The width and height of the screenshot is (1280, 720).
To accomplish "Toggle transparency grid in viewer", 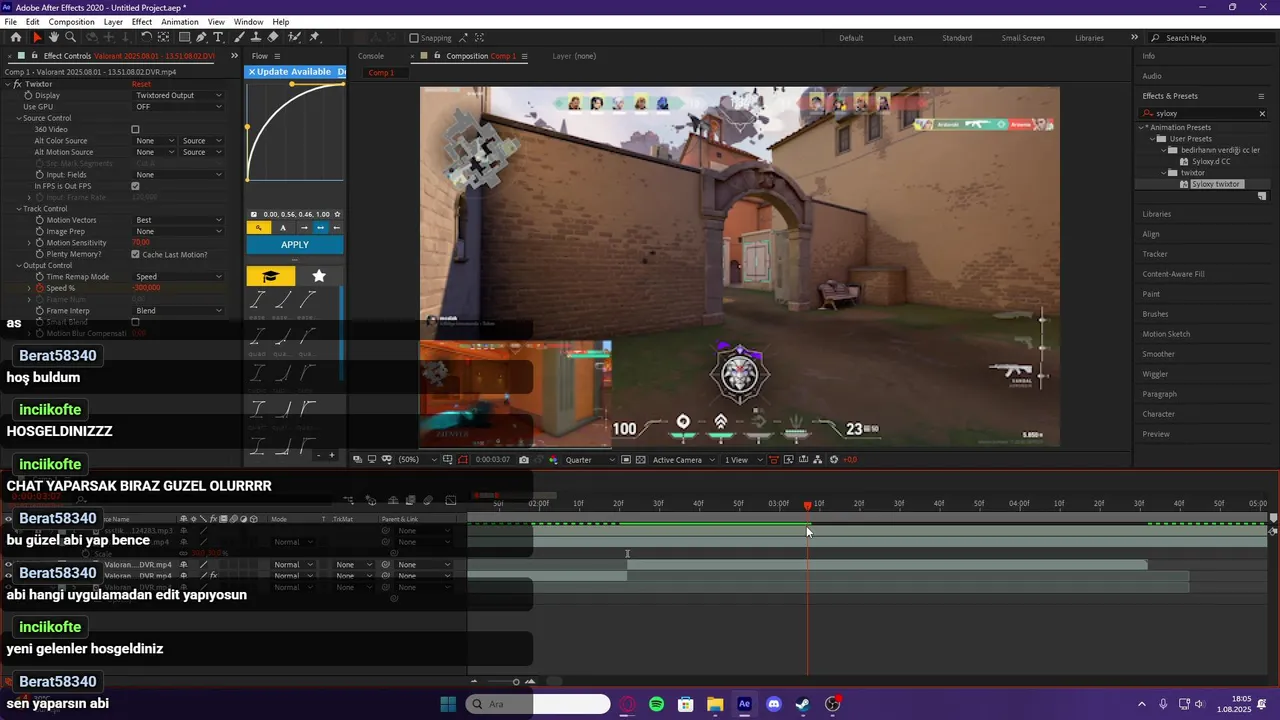I will pyautogui.click(x=640, y=459).
